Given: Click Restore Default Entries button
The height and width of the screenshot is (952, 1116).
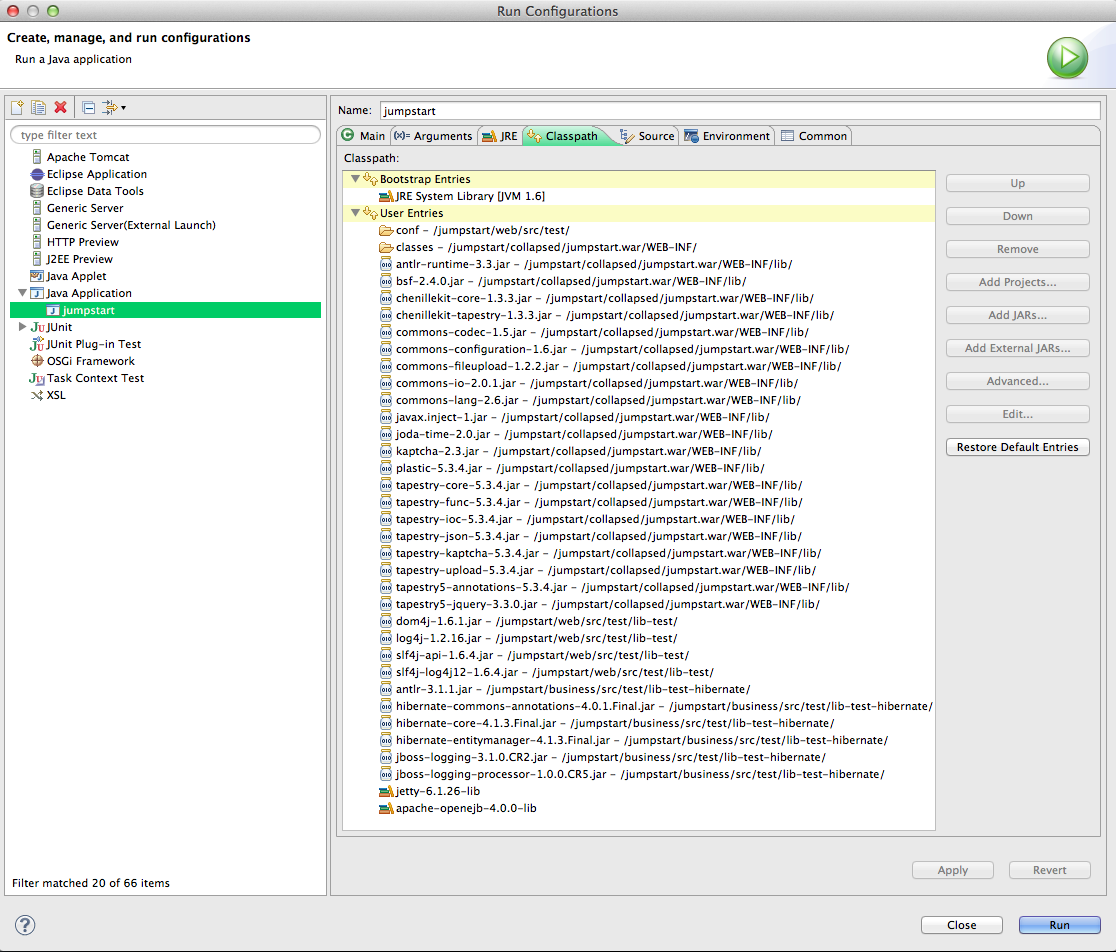Looking at the screenshot, I should (x=1018, y=448).
